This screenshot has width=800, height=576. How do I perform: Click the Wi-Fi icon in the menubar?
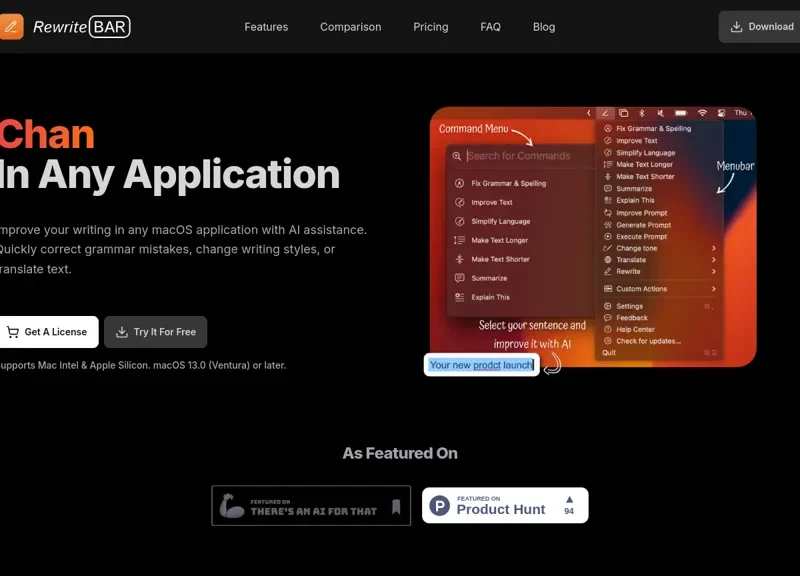coord(705,114)
